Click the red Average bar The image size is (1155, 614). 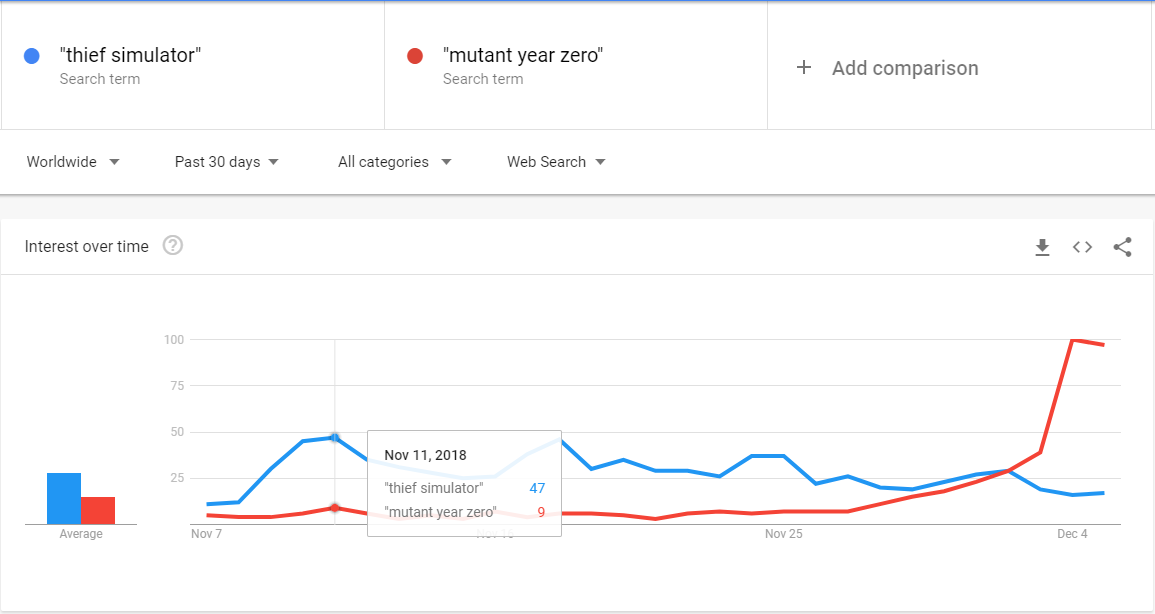click(x=98, y=511)
